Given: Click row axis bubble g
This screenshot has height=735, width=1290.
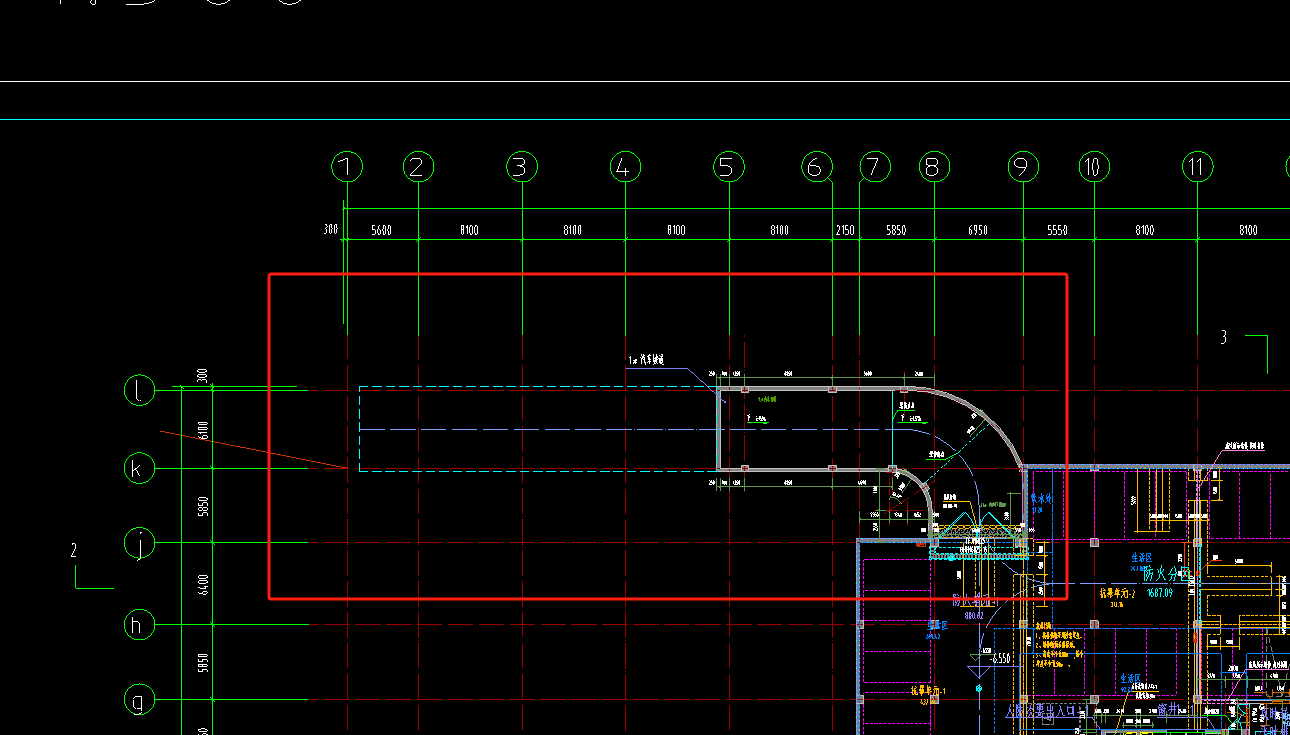Looking at the screenshot, I should click(140, 700).
